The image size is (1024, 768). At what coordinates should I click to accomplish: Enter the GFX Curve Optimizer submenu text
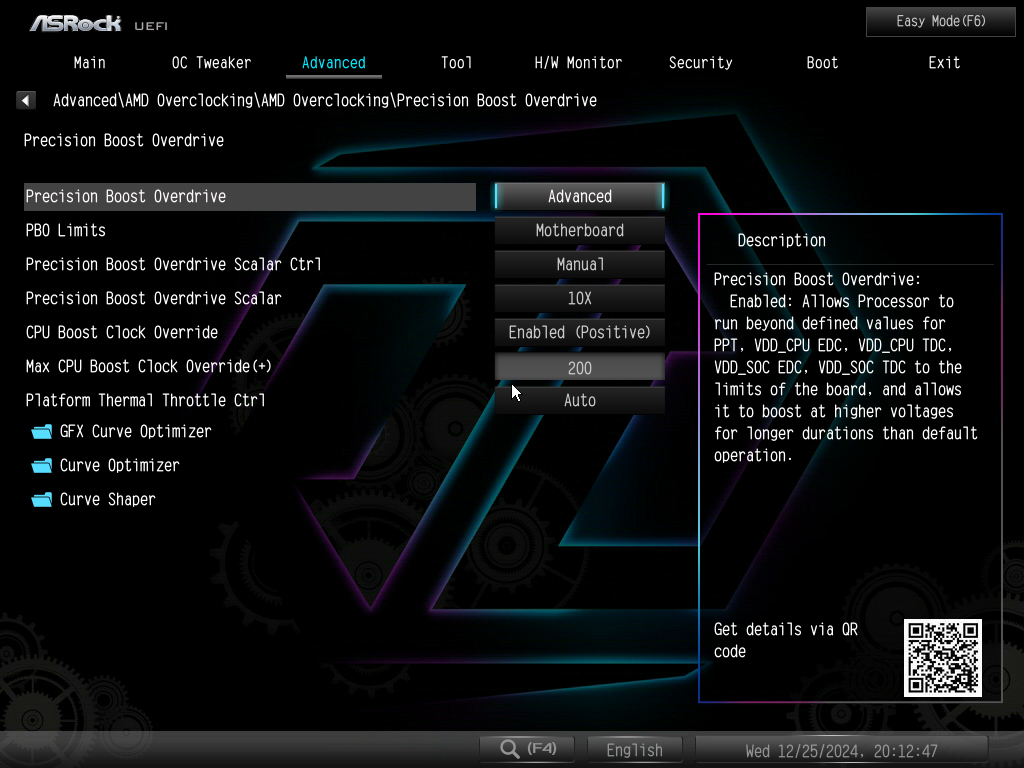coord(136,432)
